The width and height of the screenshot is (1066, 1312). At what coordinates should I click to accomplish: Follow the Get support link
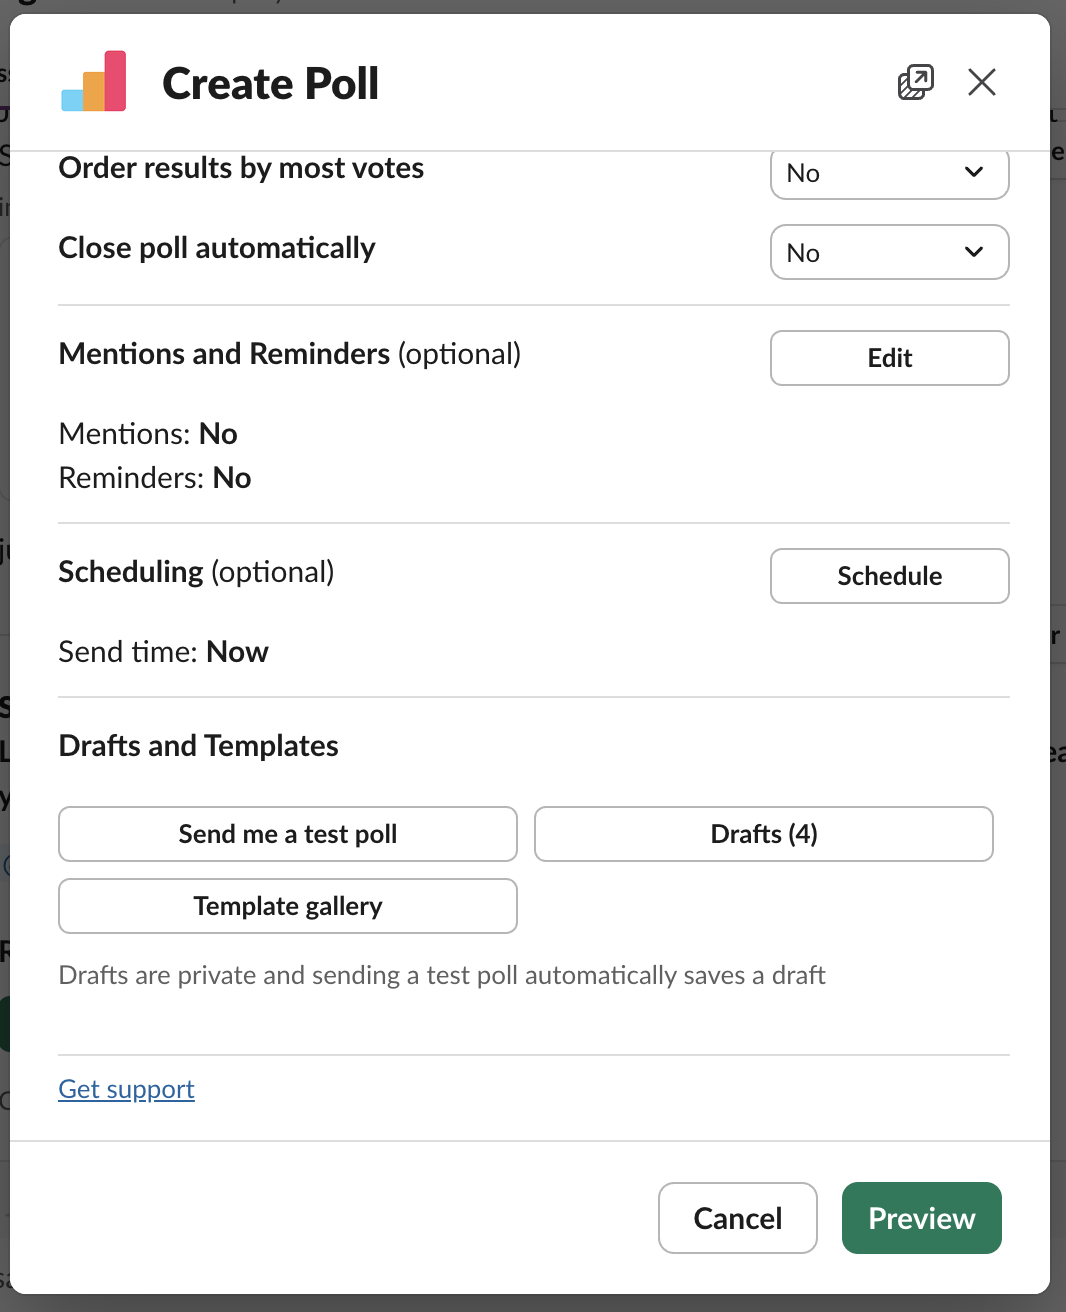tap(126, 1089)
